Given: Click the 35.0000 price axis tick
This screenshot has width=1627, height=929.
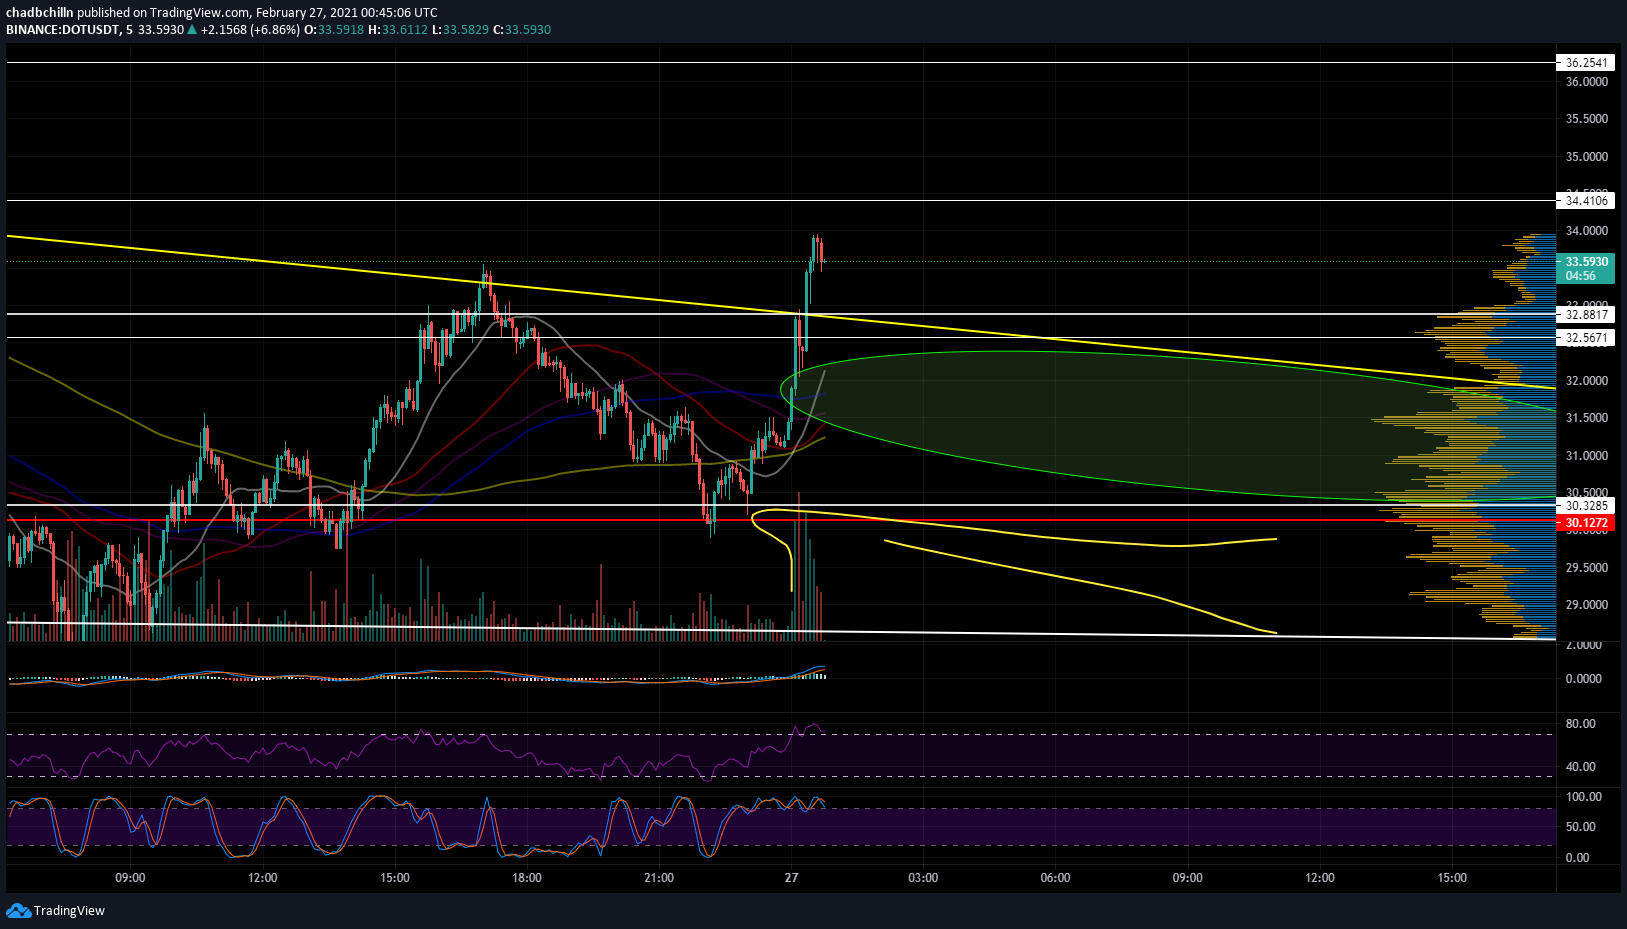Looking at the screenshot, I should point(1586,157).
